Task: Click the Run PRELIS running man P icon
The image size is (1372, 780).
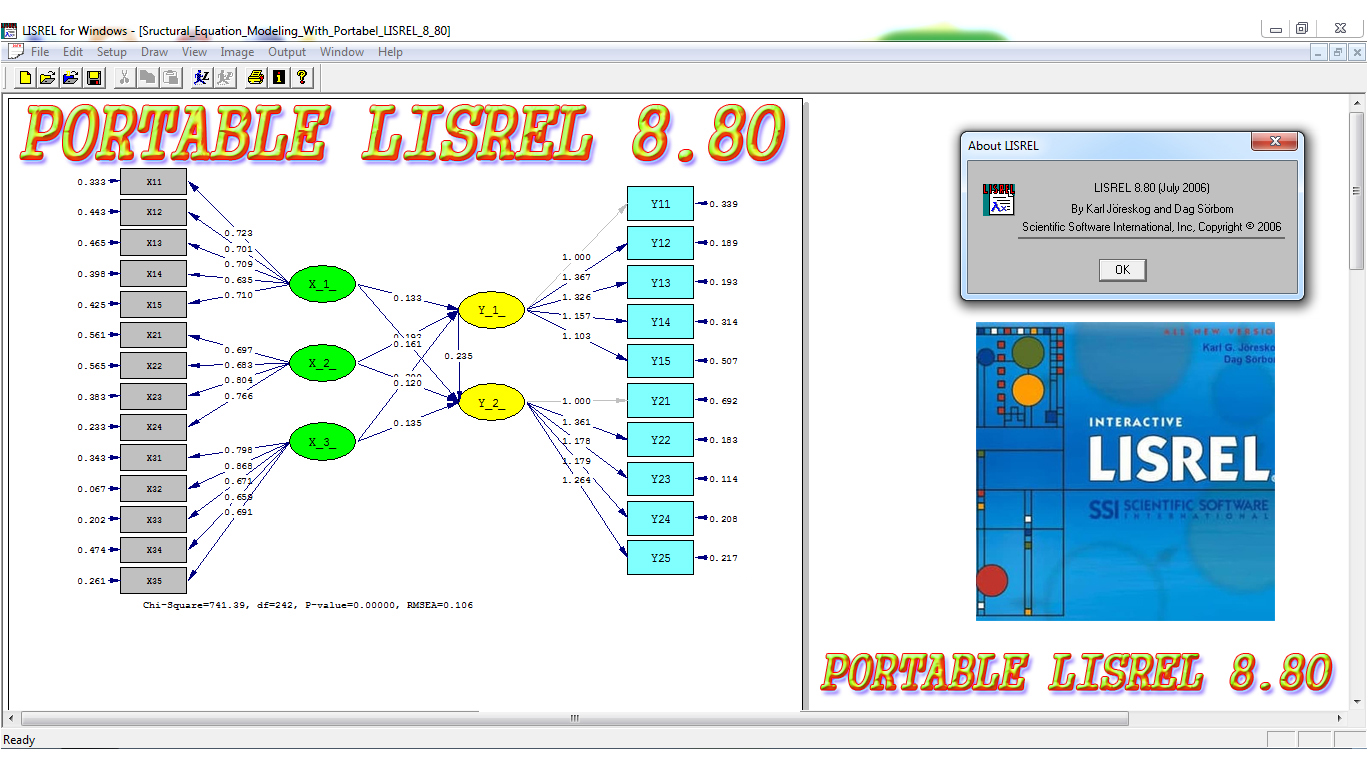Action: click(225, 77)
